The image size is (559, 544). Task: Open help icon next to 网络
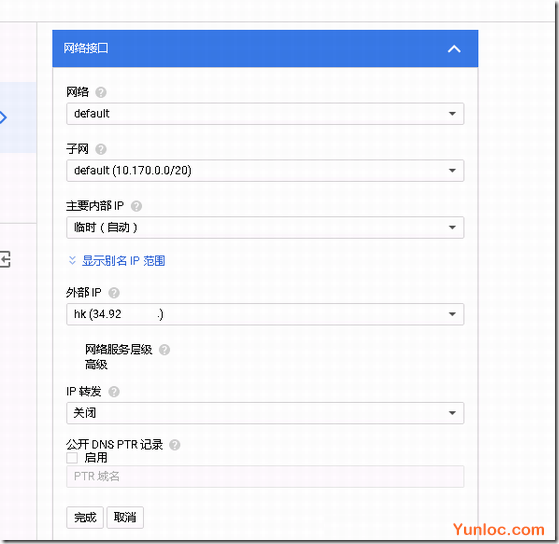pyautogui.click(x=101, y=92)
